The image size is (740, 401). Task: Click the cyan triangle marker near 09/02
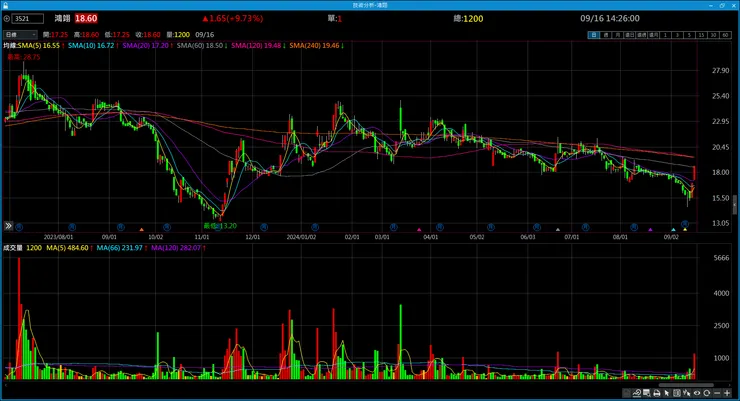tap(673, 230)
